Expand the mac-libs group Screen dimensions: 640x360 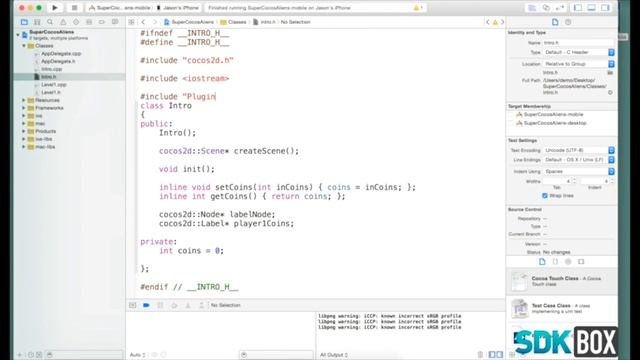click(x=24, y=147)
